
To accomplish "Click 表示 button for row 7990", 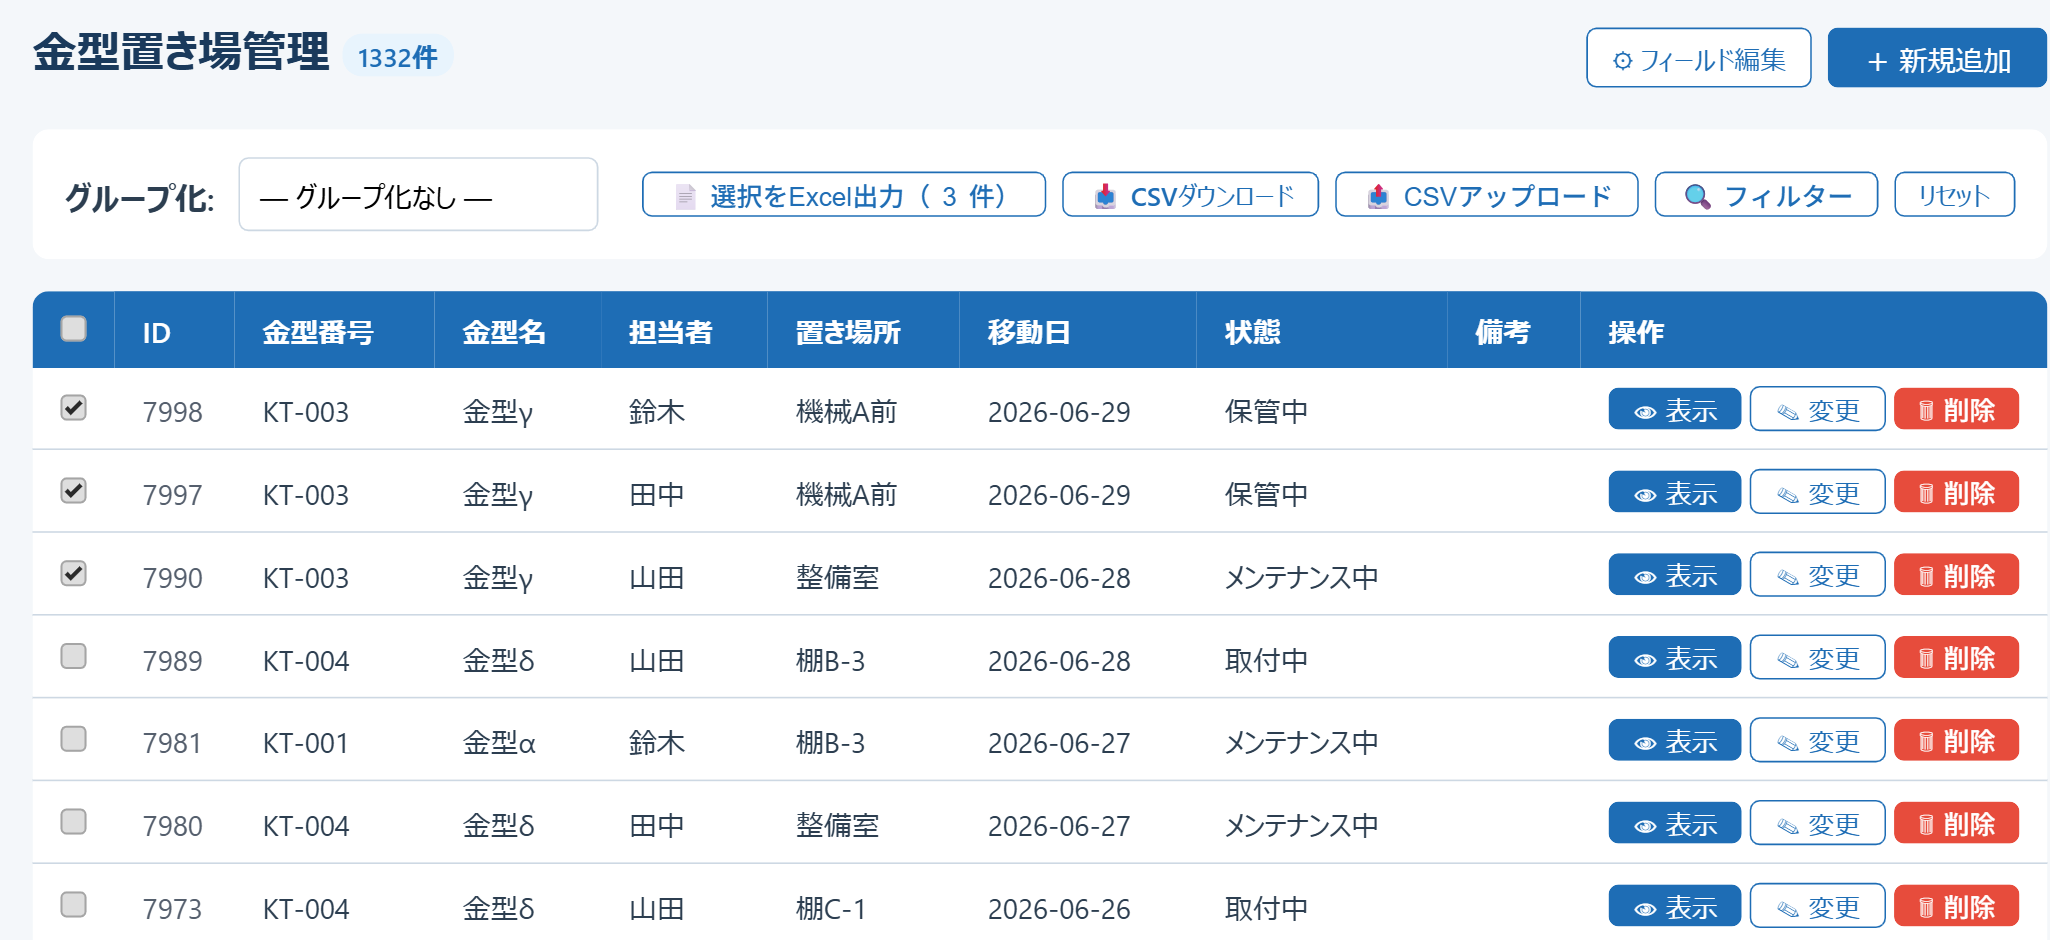I will click(x=1674, y=575).
